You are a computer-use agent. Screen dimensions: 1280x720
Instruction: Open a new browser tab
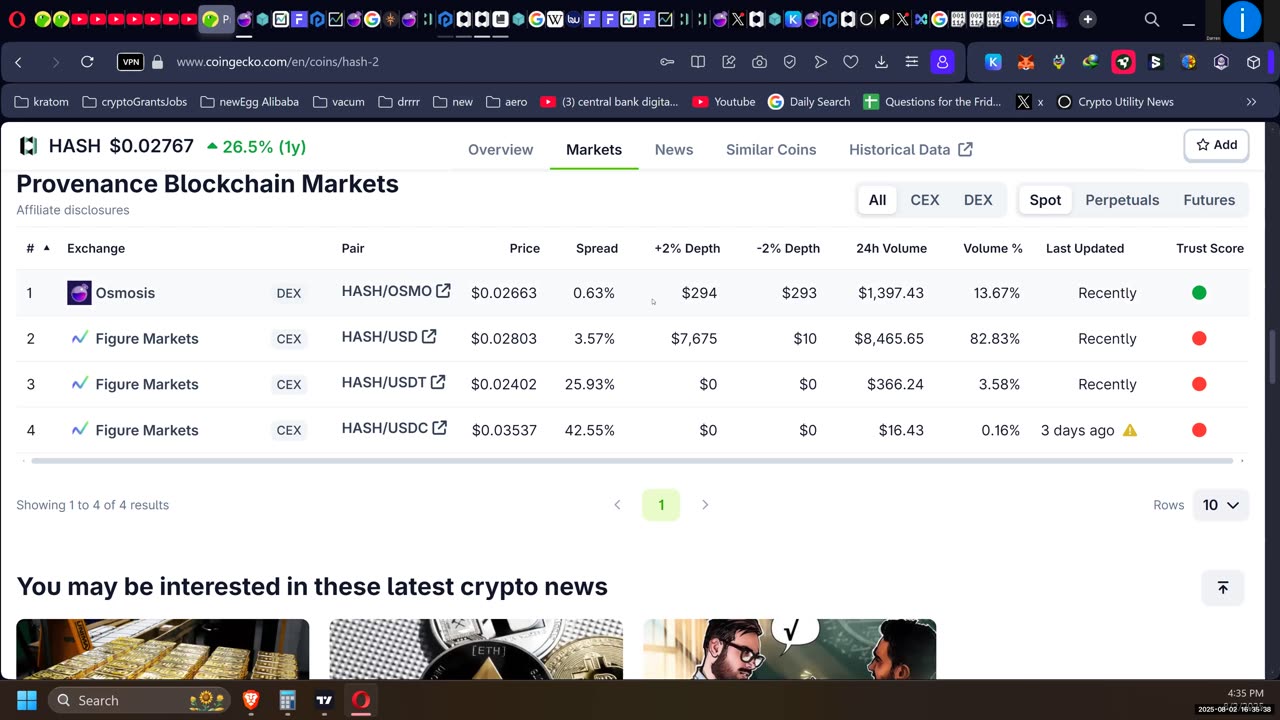point(1087,19)
